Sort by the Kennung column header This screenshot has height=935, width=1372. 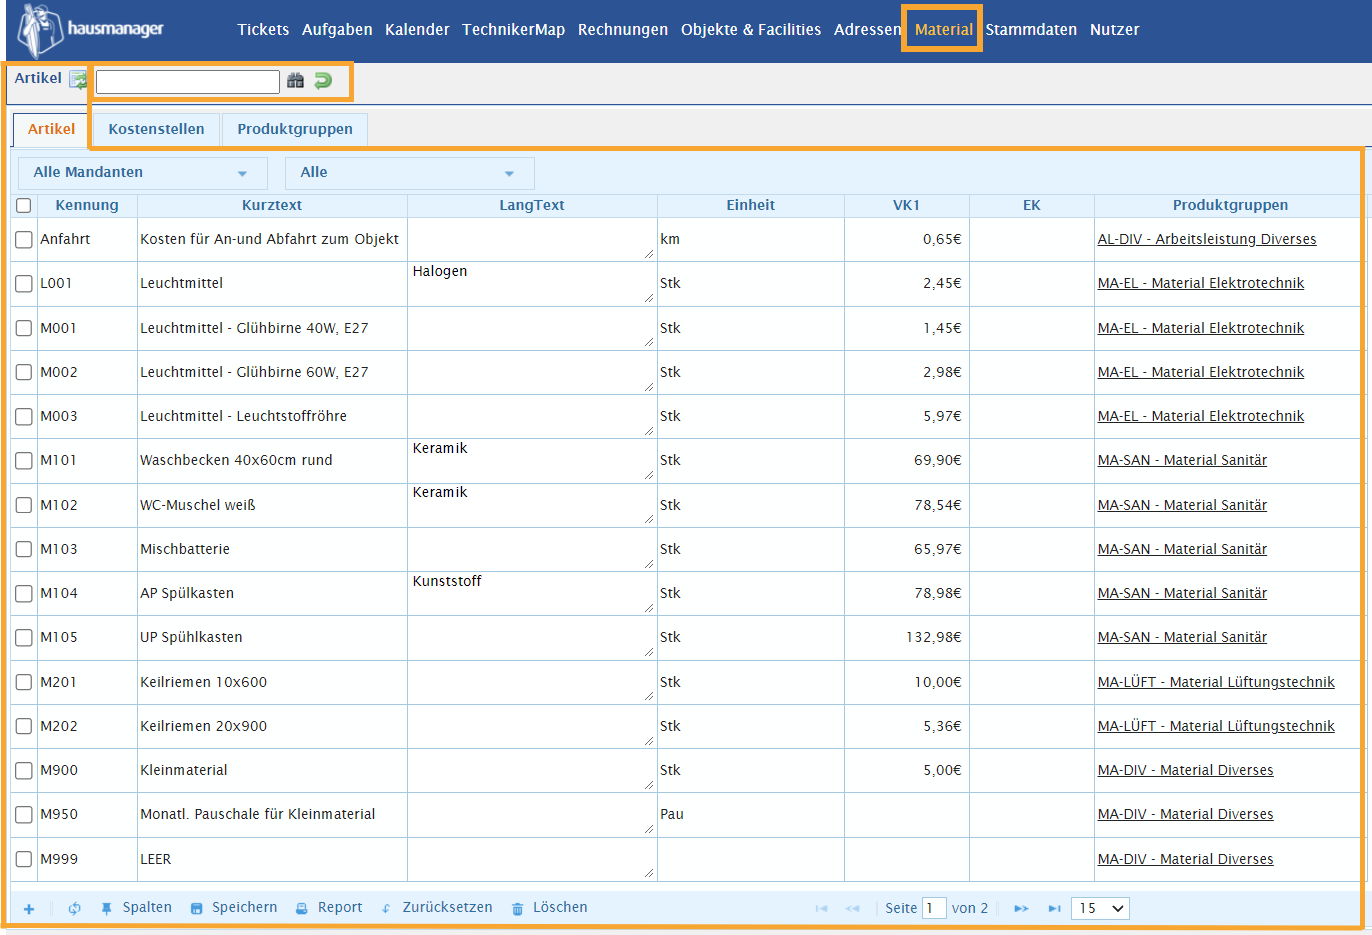(x=87, y=205)
